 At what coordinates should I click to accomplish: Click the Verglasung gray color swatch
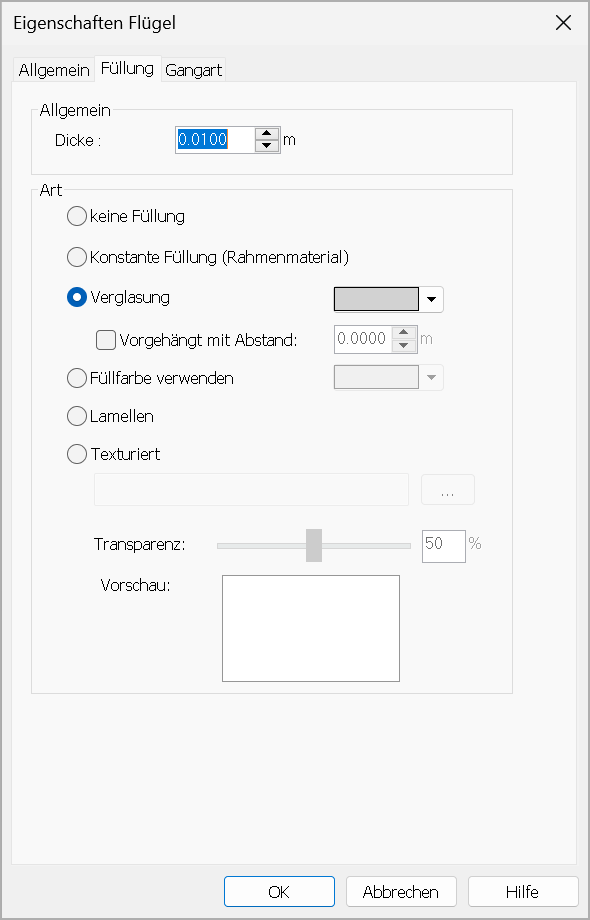click(376, 299)
